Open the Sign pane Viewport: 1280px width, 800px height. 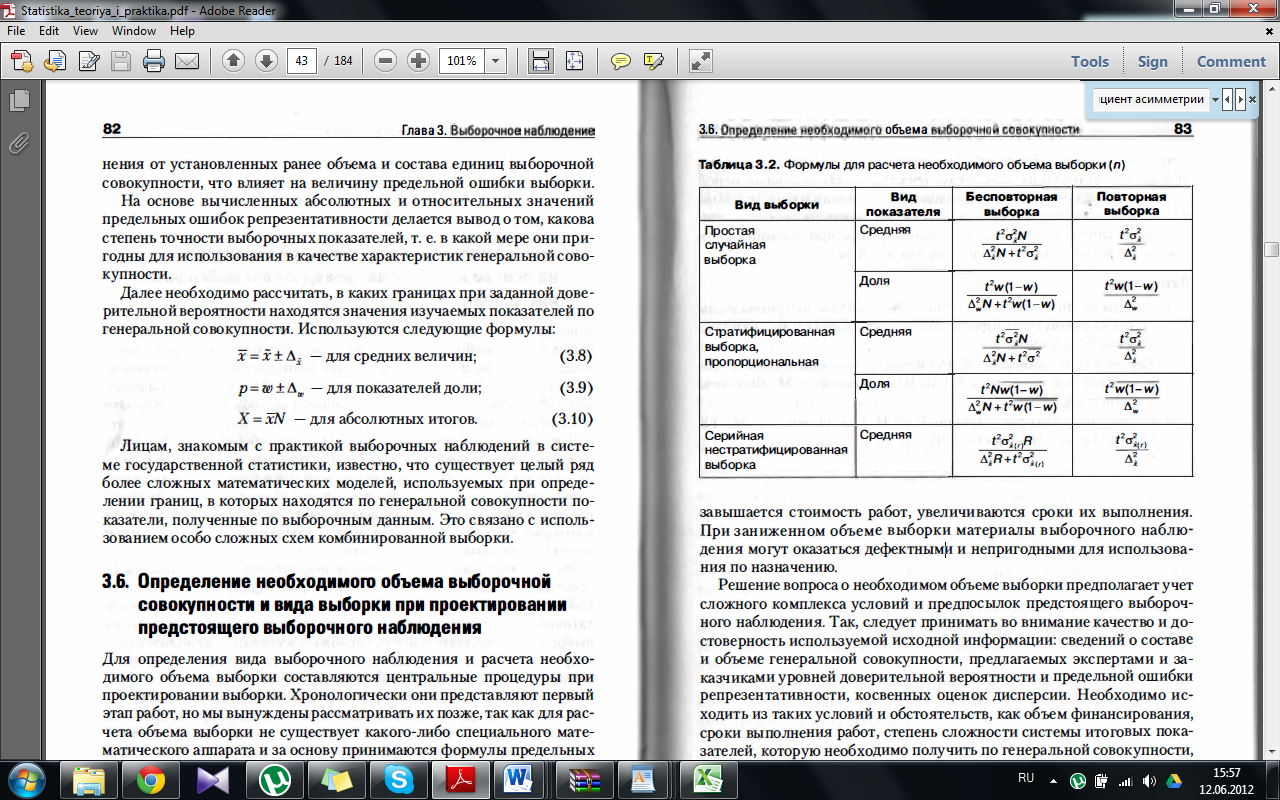click(1152, 61)
